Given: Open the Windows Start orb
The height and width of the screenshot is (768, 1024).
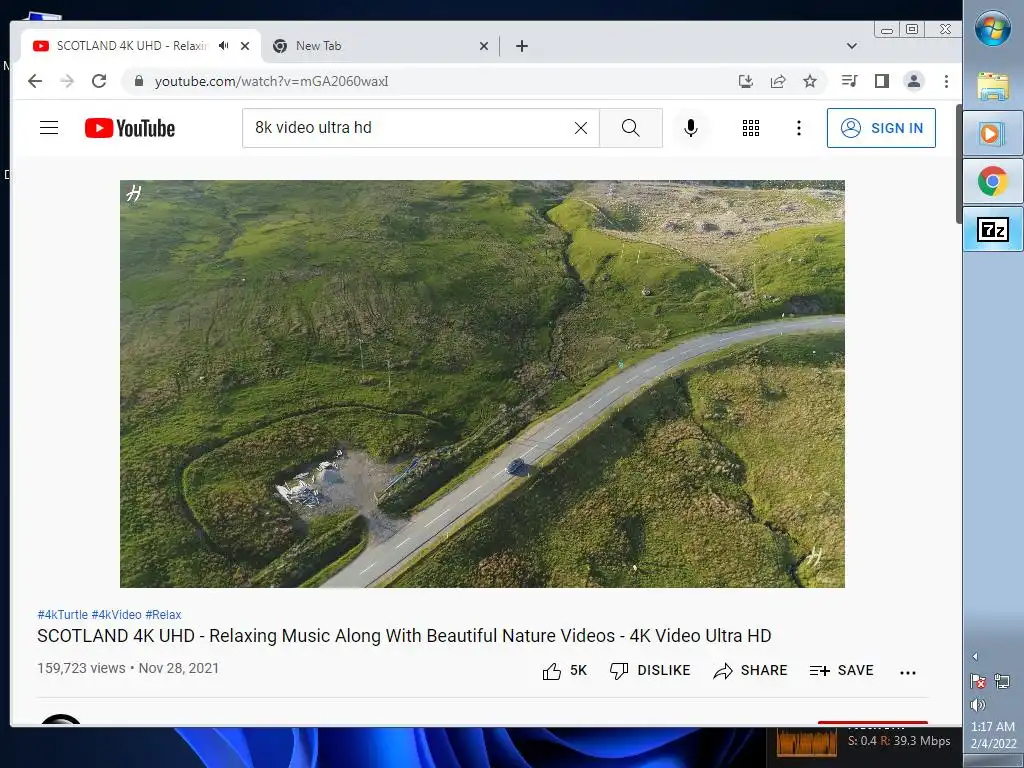Looking at the screenshot, I should point(993,29).
